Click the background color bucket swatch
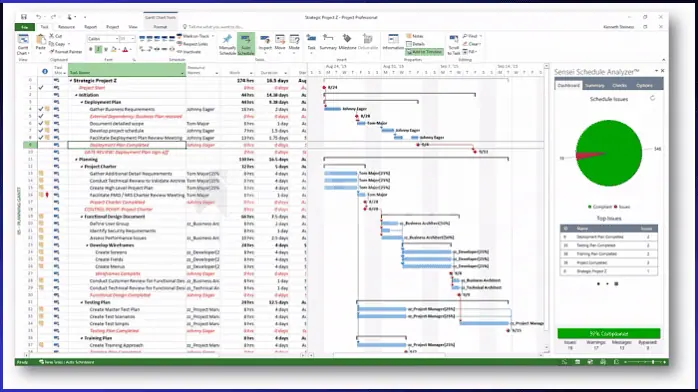 [114, 49]
